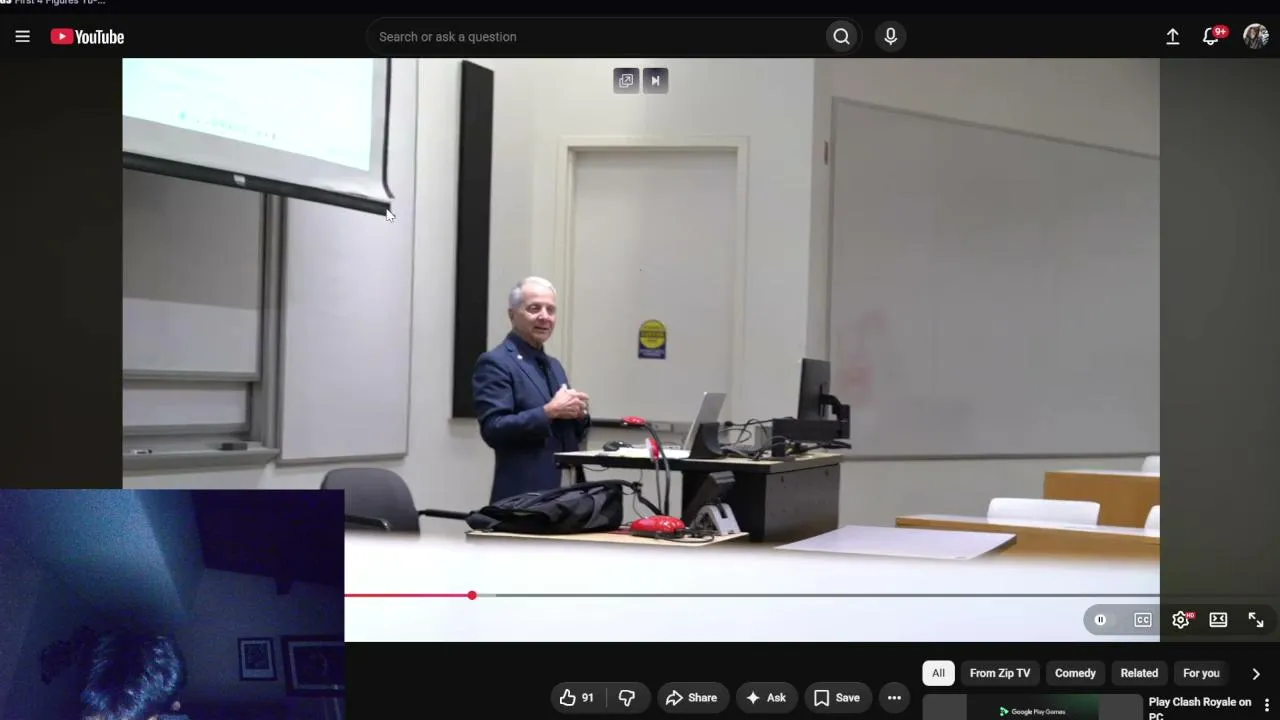Like the video with 91 likes
Viewport: 1280px width, 720px height.
click(577, 698)
